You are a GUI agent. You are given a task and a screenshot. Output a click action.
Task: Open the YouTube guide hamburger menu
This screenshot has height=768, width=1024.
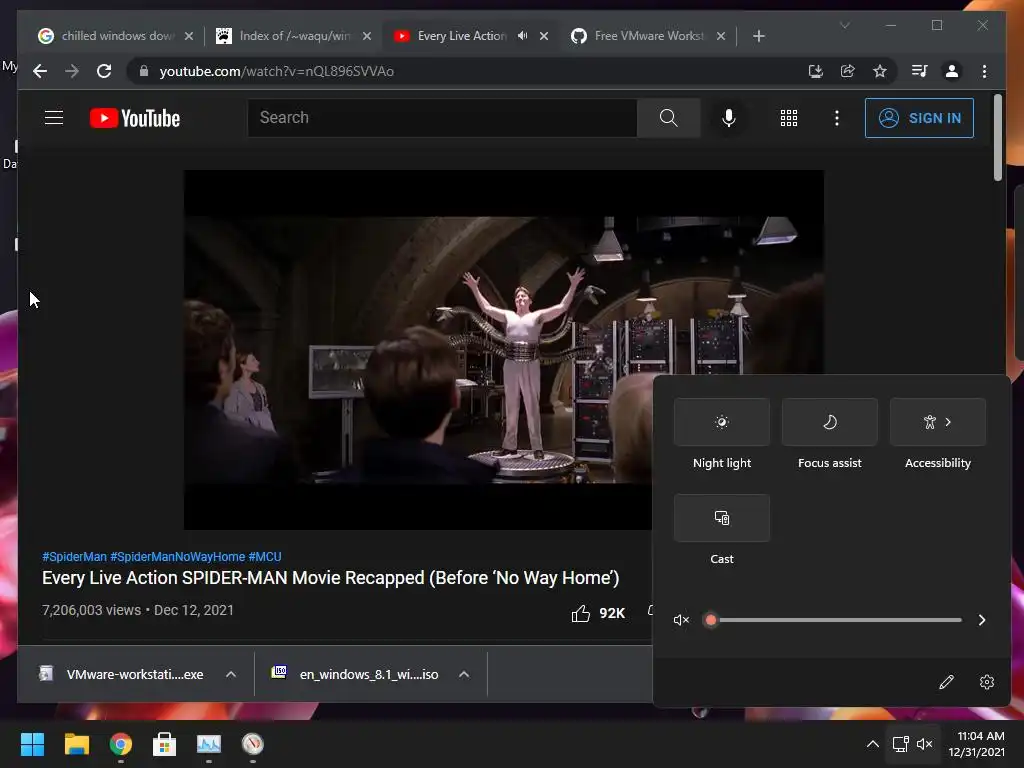click(54, 118)
